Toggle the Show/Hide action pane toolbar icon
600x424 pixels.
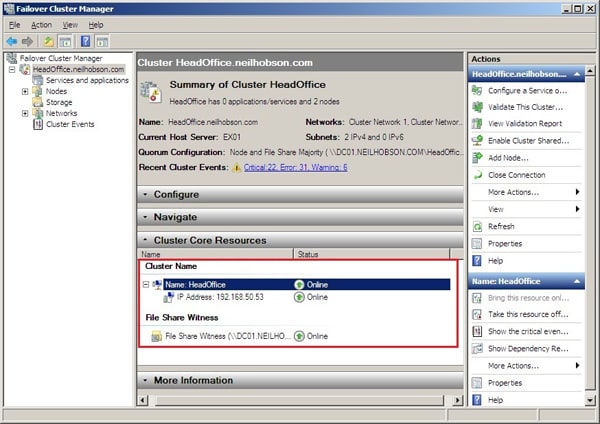pos(102,41)
